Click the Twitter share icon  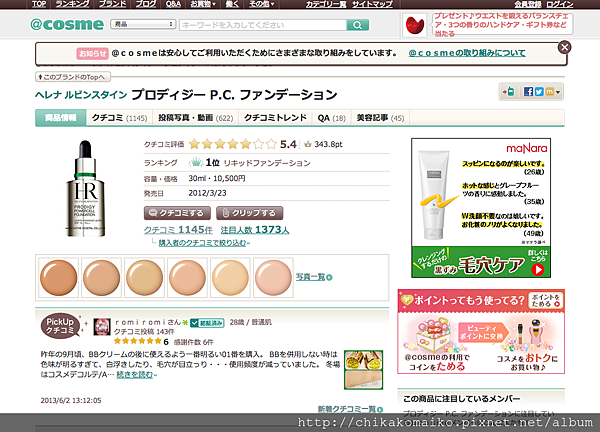tap(539, 92)
